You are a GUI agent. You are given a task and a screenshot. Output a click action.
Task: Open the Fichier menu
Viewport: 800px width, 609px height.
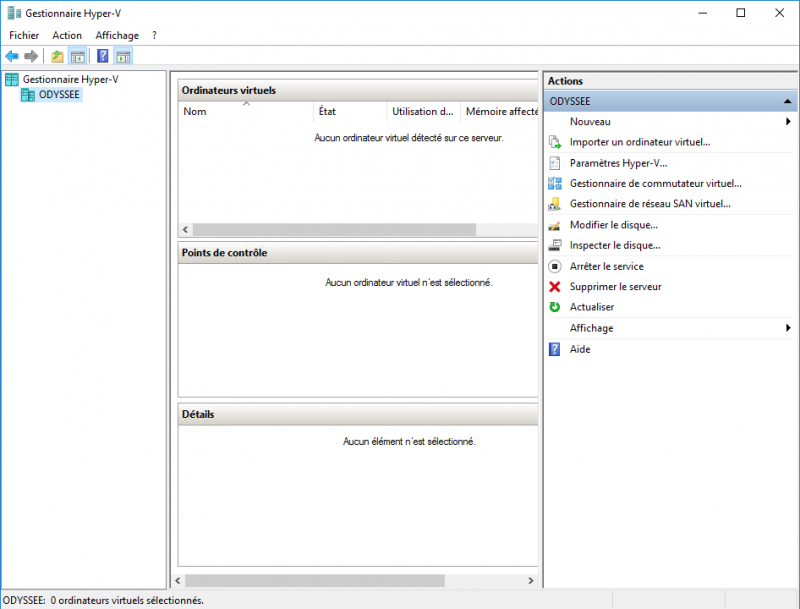coord(23,35)
